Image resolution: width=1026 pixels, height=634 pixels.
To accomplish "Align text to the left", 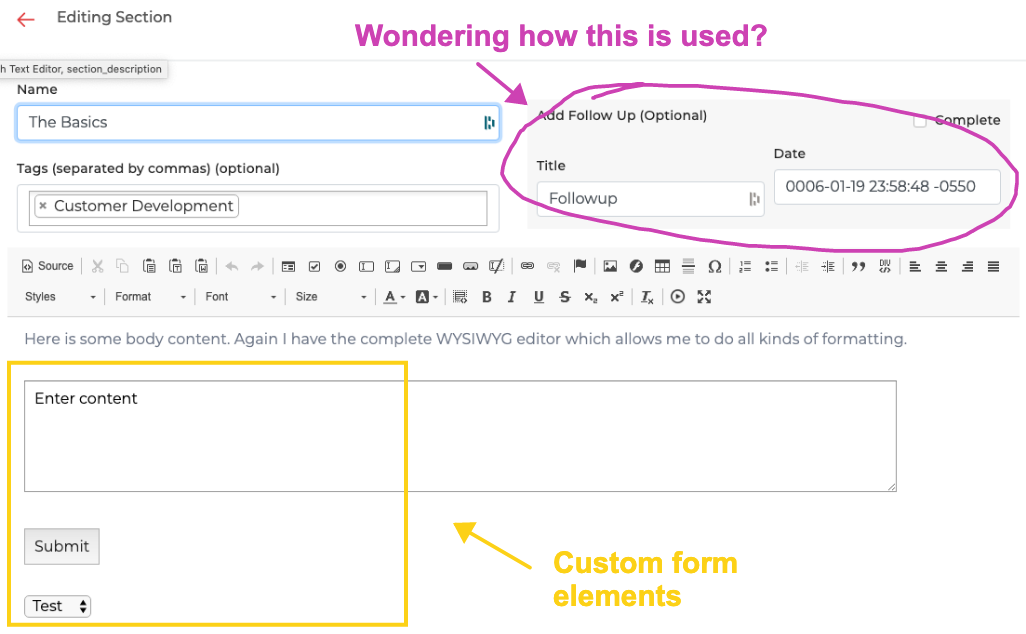I will click(x=915, y=266).
